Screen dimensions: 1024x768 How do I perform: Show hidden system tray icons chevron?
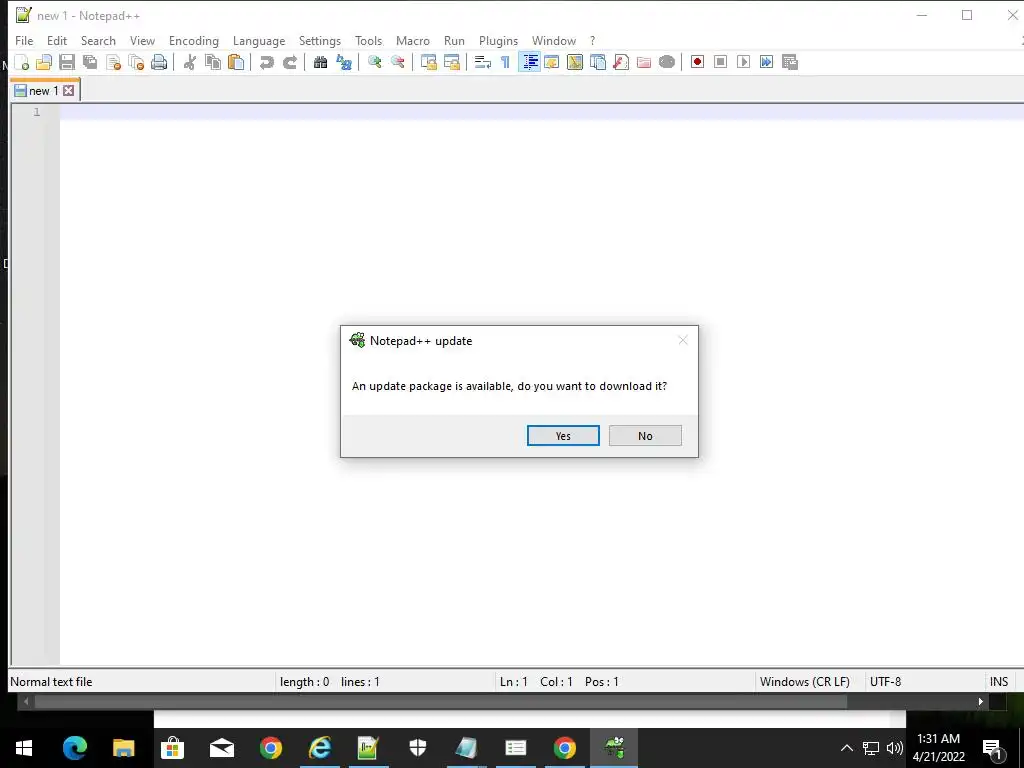click(846, 748)
